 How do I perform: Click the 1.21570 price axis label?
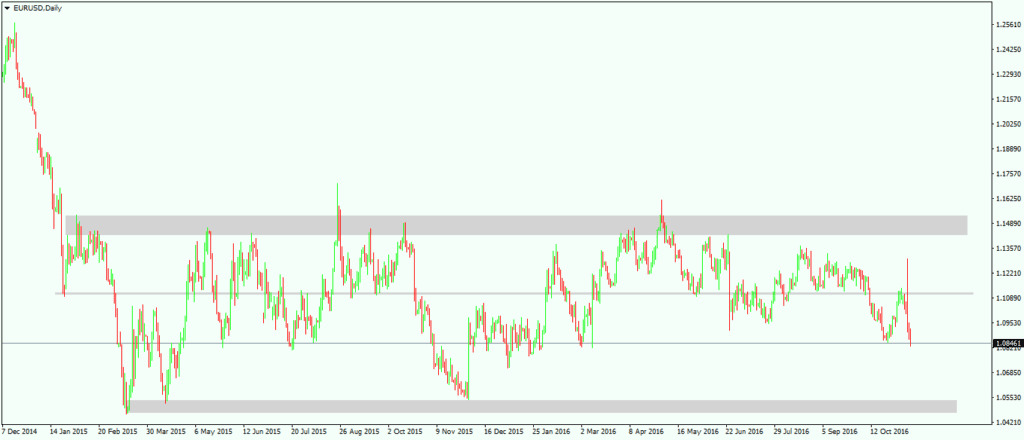click(1007, 99)
